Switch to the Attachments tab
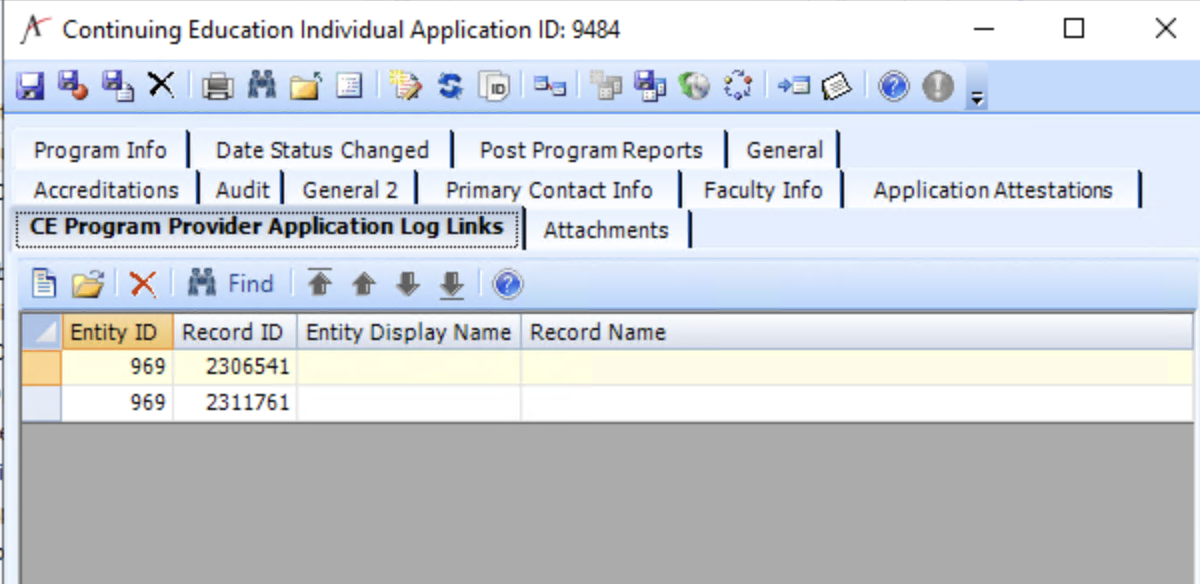 [x=606, y=229]
